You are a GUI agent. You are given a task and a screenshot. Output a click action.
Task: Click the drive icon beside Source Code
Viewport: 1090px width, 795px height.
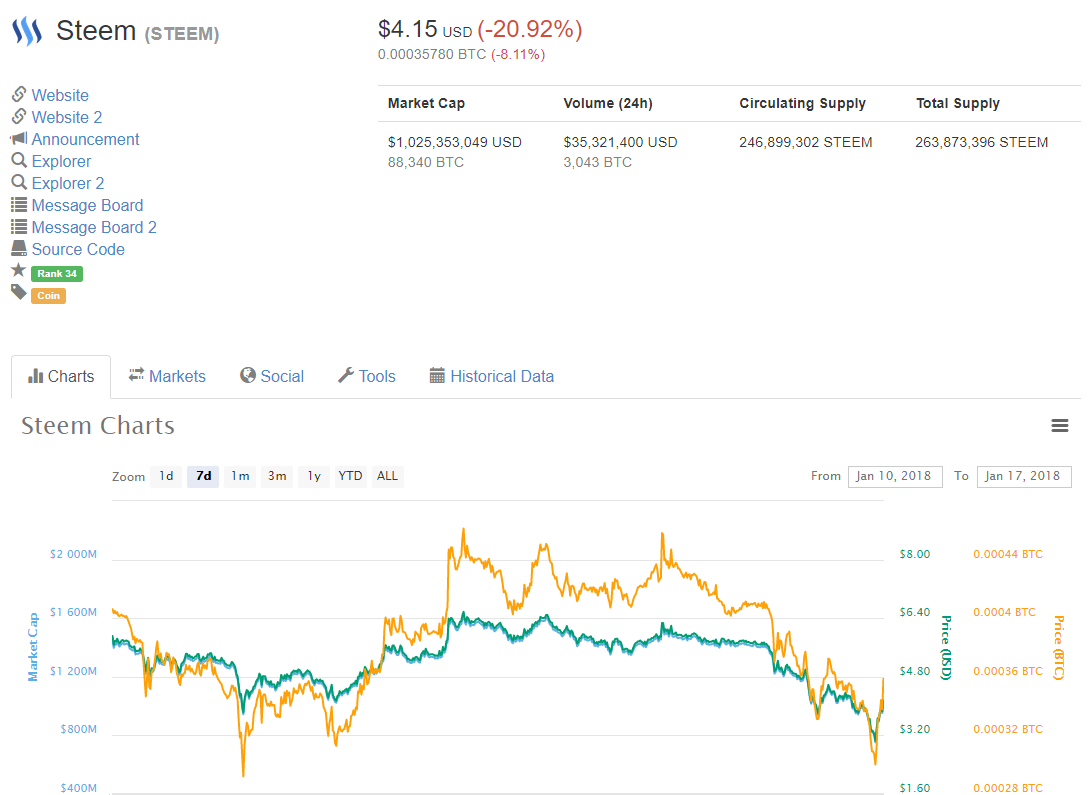[19, 248]
